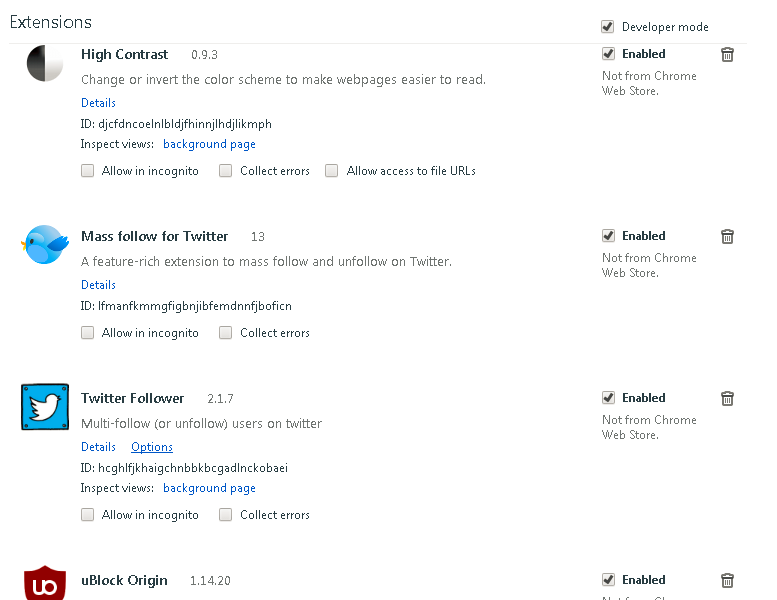Open Details link for High Contrast
Screen dimensions: 777x600
(x=98, y=103)
